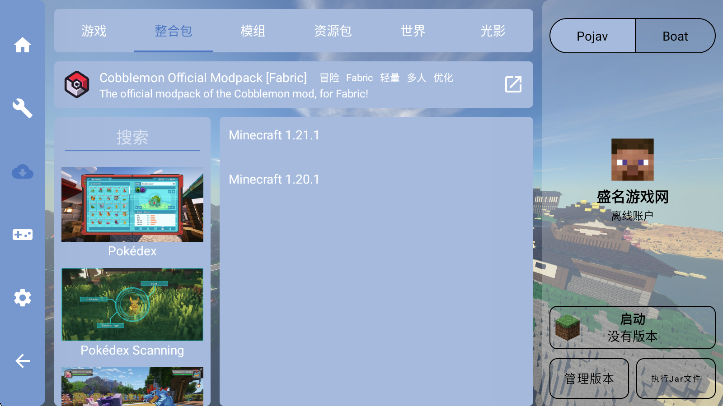The height and width of the screenshot is (406, 723).
Task: Switch to the 资源包 tab
Action: click(x=332, y=31)
